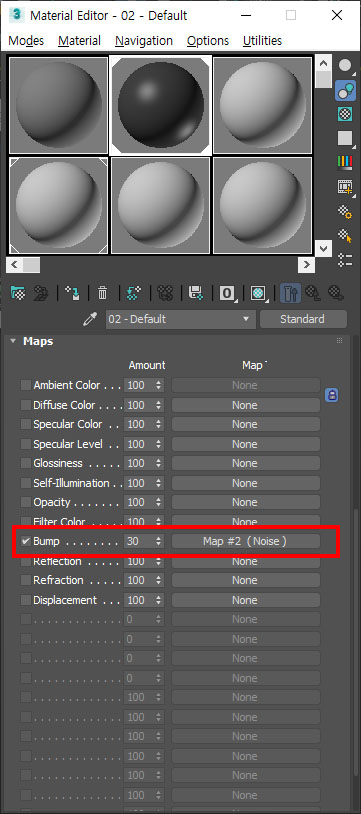Open the Options menu
This screenshot has height=814, width=361.
(208, 40)
